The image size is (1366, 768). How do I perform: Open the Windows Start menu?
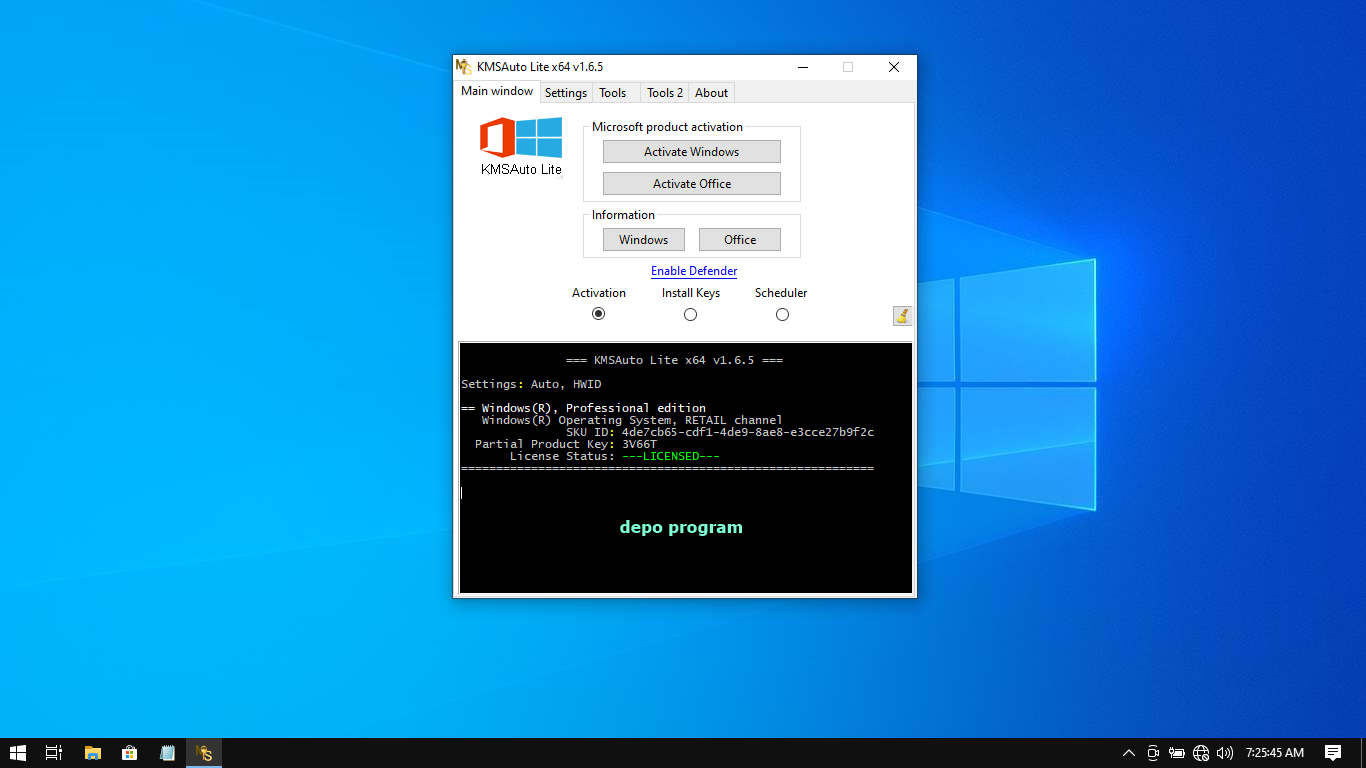(x=17, y=753)
